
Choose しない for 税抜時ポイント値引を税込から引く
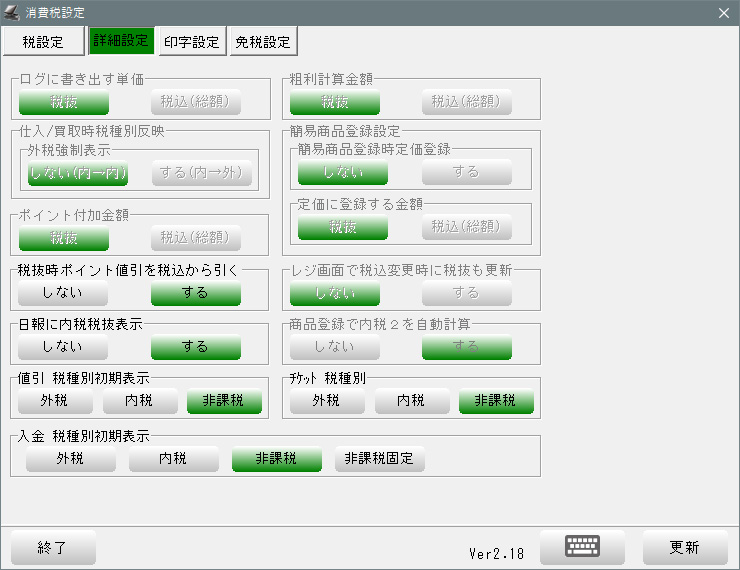click(64, 293)
